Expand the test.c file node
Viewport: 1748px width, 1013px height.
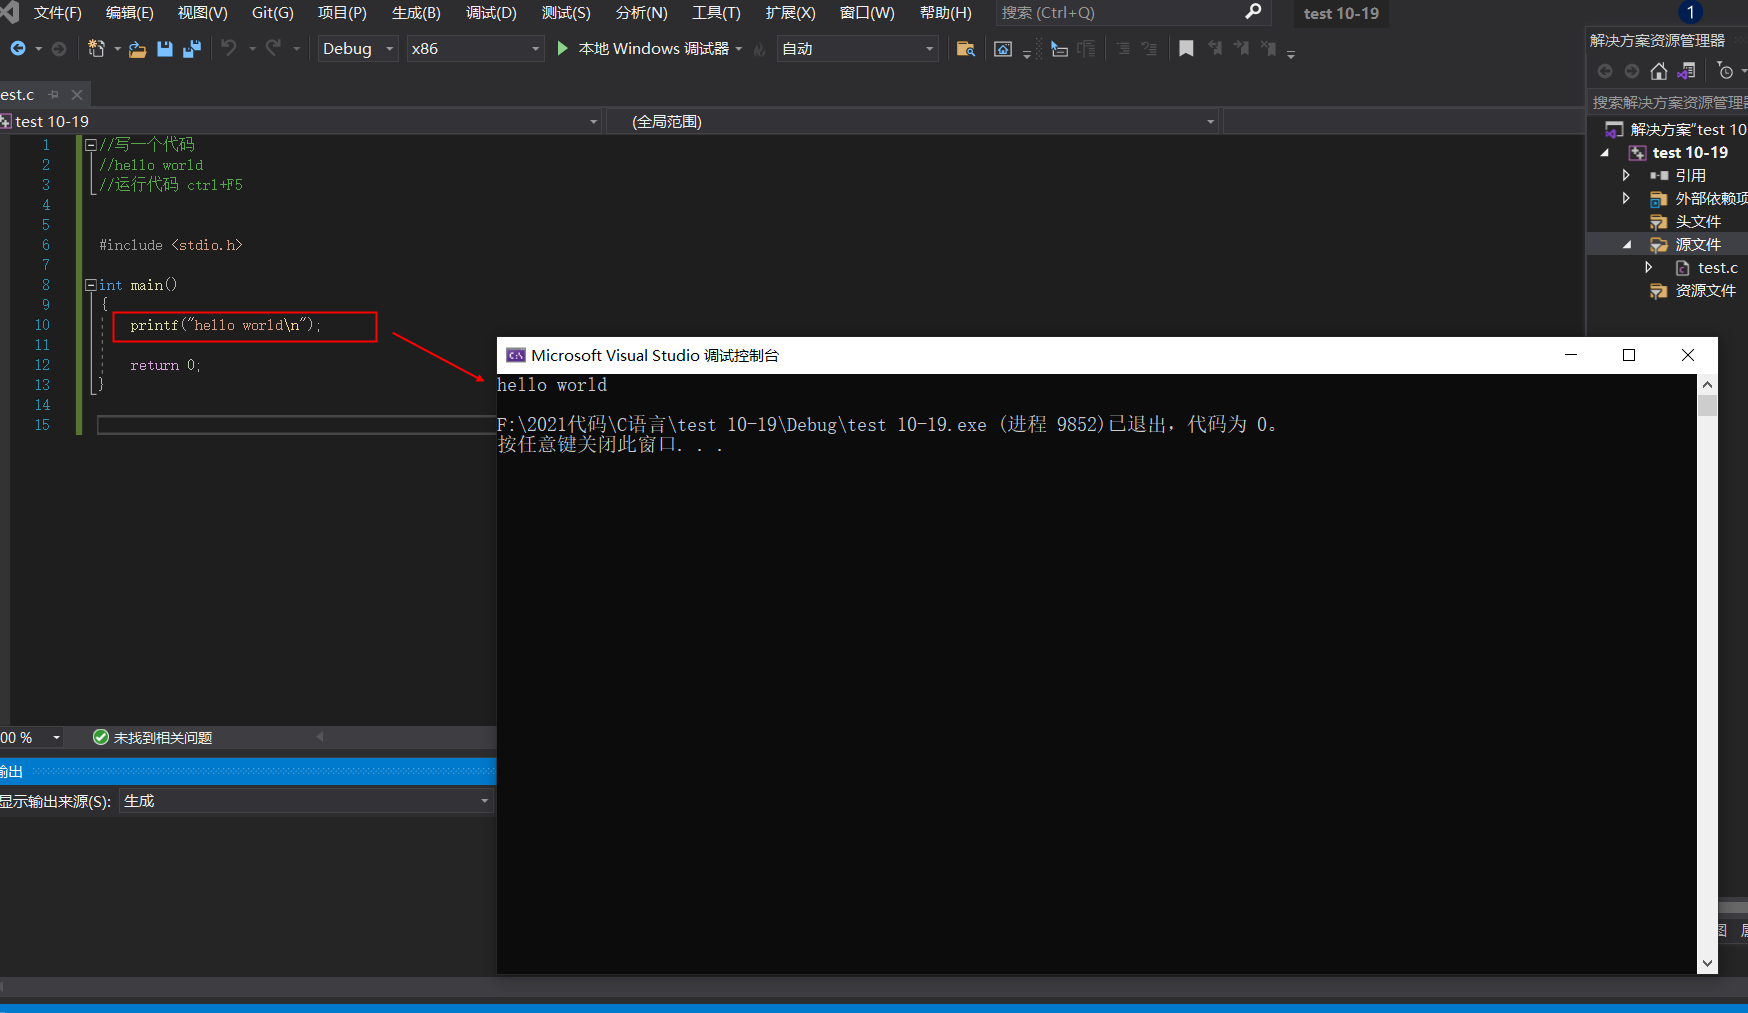coord(1648,267)
